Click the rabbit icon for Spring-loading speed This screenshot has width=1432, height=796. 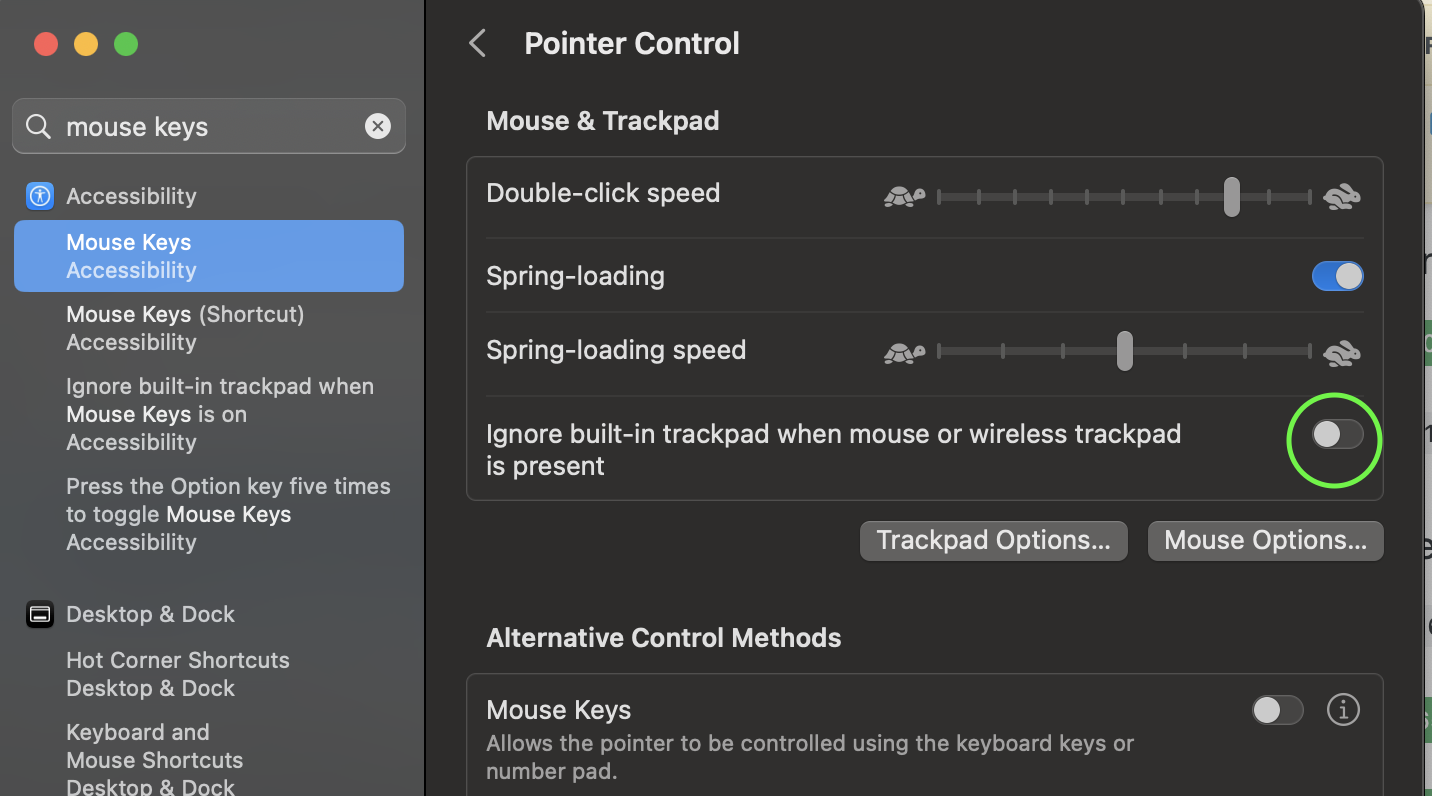[x=1341, y=353]
